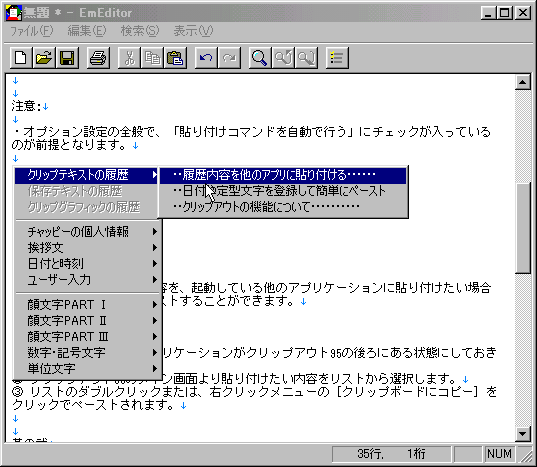The height and width of the screenshot is (467, 537).
Task: Cut selection with the scissors icon
Action: coord(129,58)
